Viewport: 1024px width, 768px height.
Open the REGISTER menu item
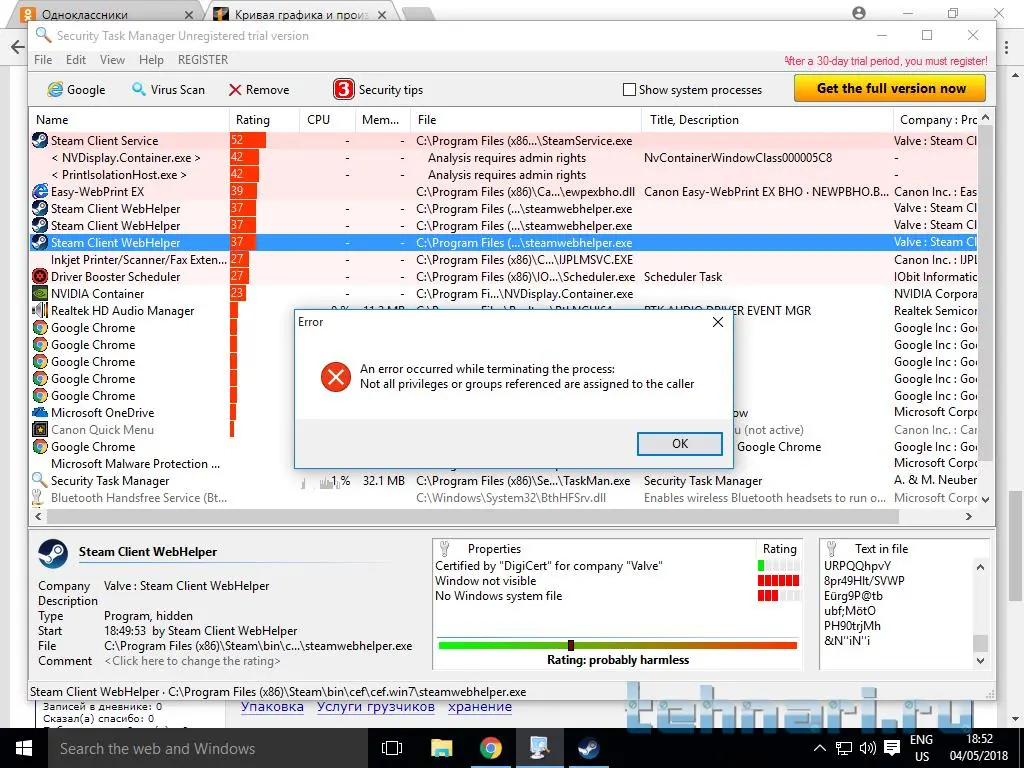pos(203,59)
